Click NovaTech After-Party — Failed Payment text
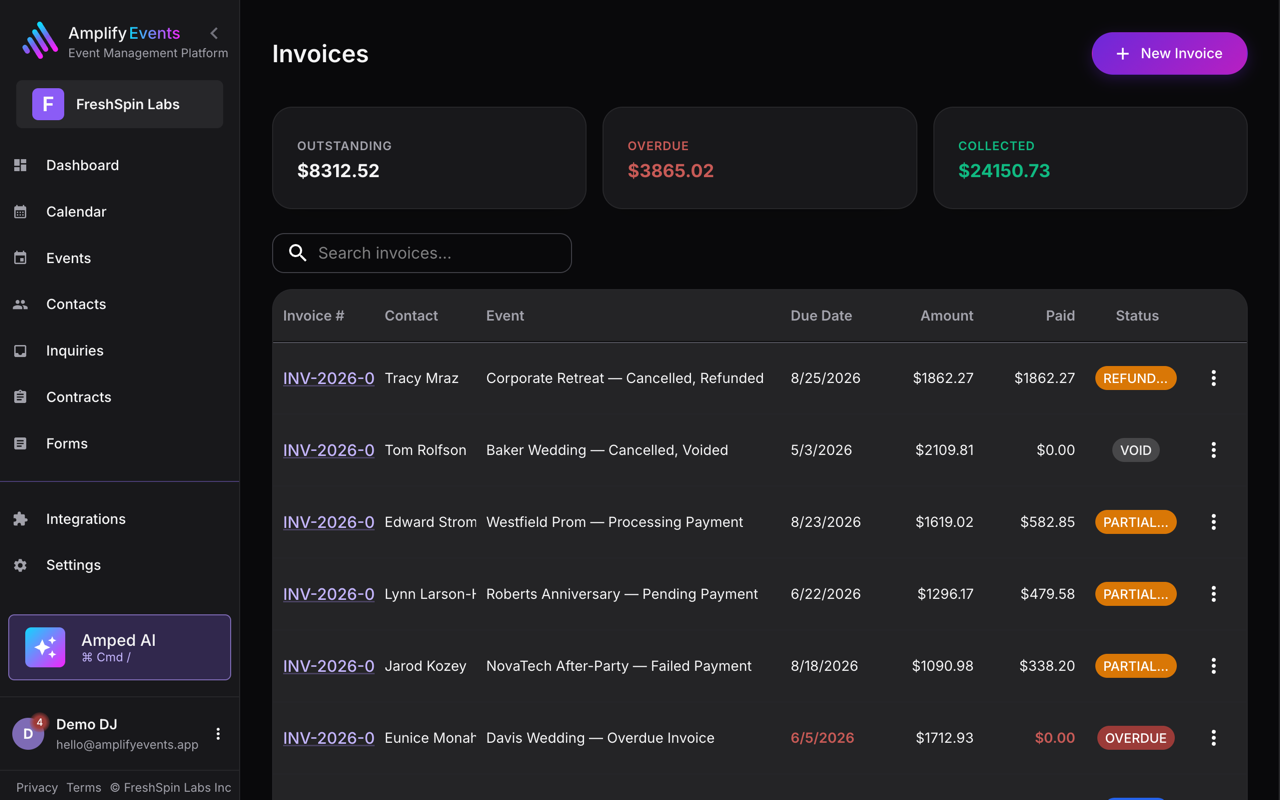 coord(619,666)
